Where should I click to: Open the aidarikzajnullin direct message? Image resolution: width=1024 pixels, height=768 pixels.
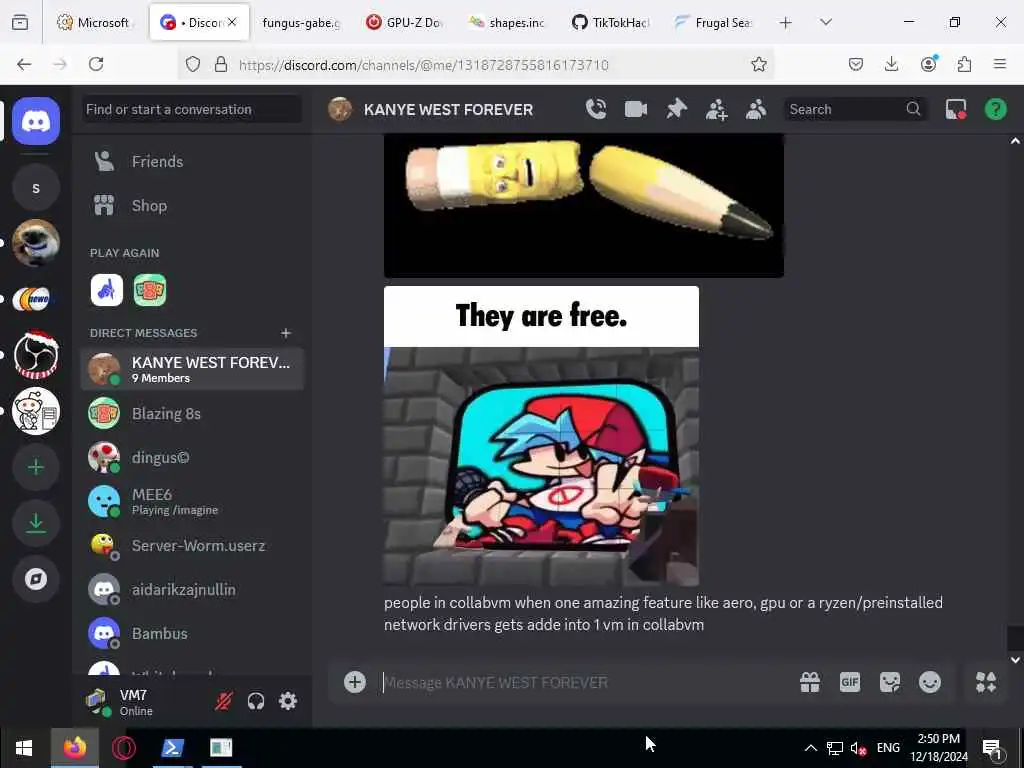pos(192,589)
